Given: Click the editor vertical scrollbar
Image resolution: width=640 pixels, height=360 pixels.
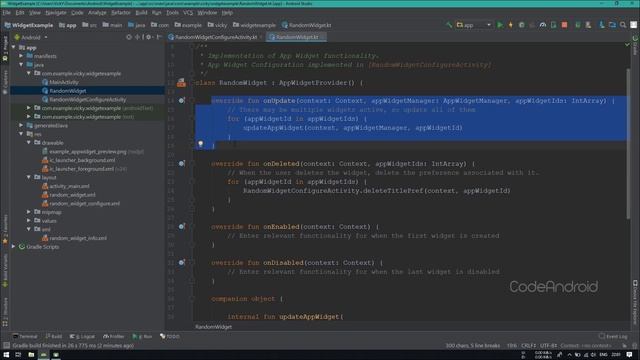Looking at the screenshot, I should click(629, 143).
